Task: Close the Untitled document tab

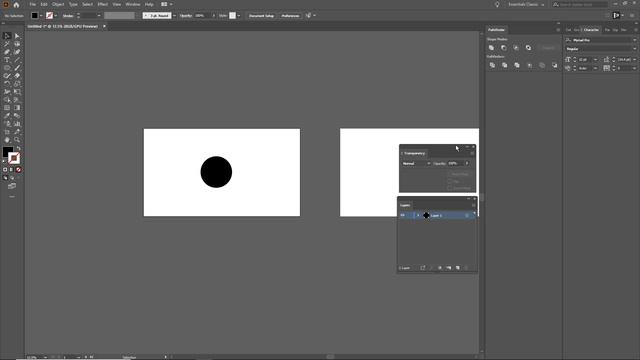Action: tap(104, 26)
